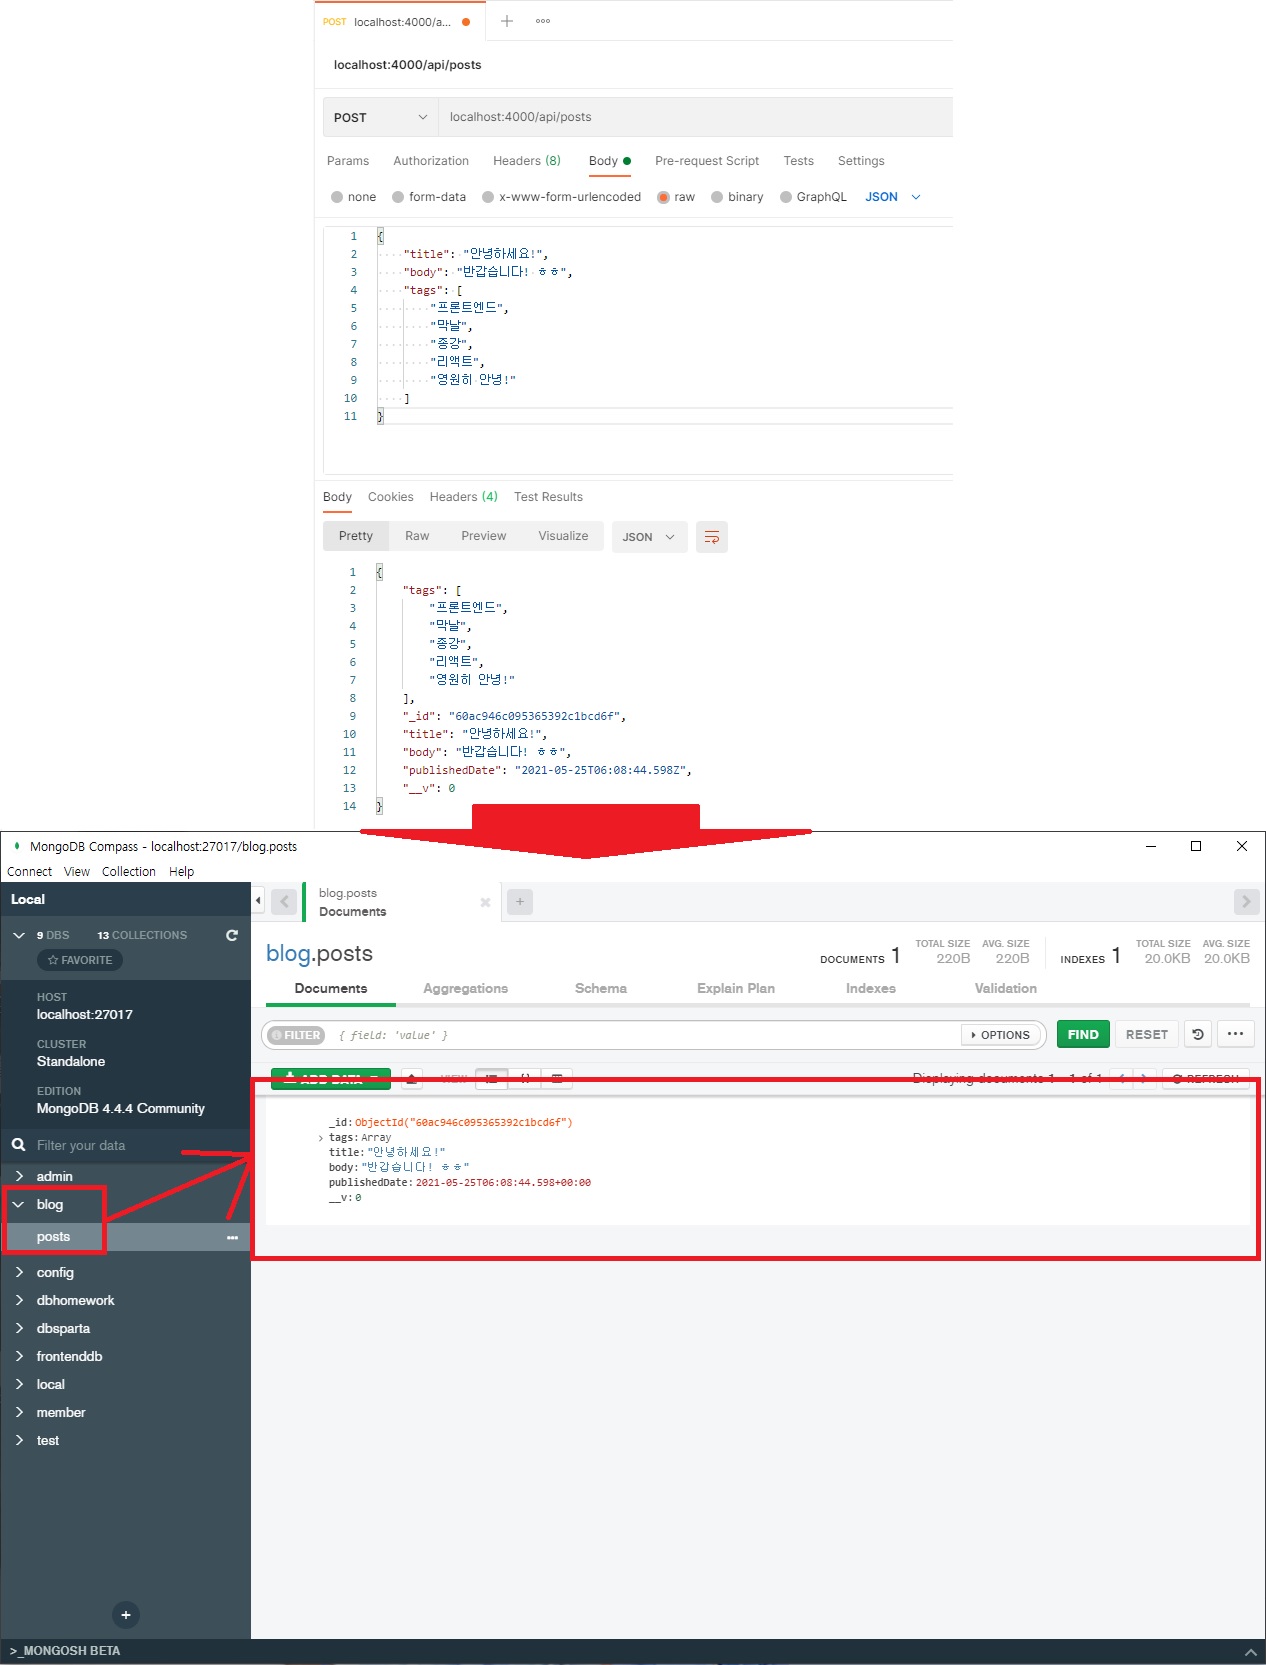This screenshot has width=1266, height=1665.
Task: Close the blog.posts Documents tab
Action: (485, 902)
